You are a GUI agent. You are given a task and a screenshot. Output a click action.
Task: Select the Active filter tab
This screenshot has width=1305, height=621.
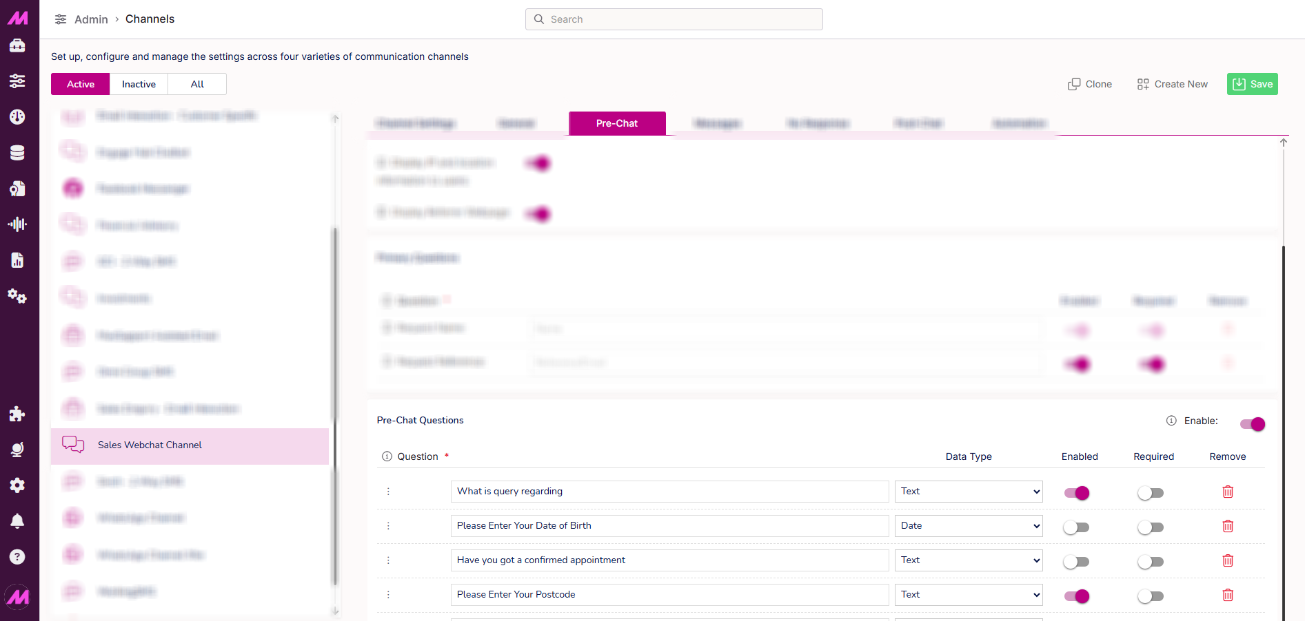81,84
